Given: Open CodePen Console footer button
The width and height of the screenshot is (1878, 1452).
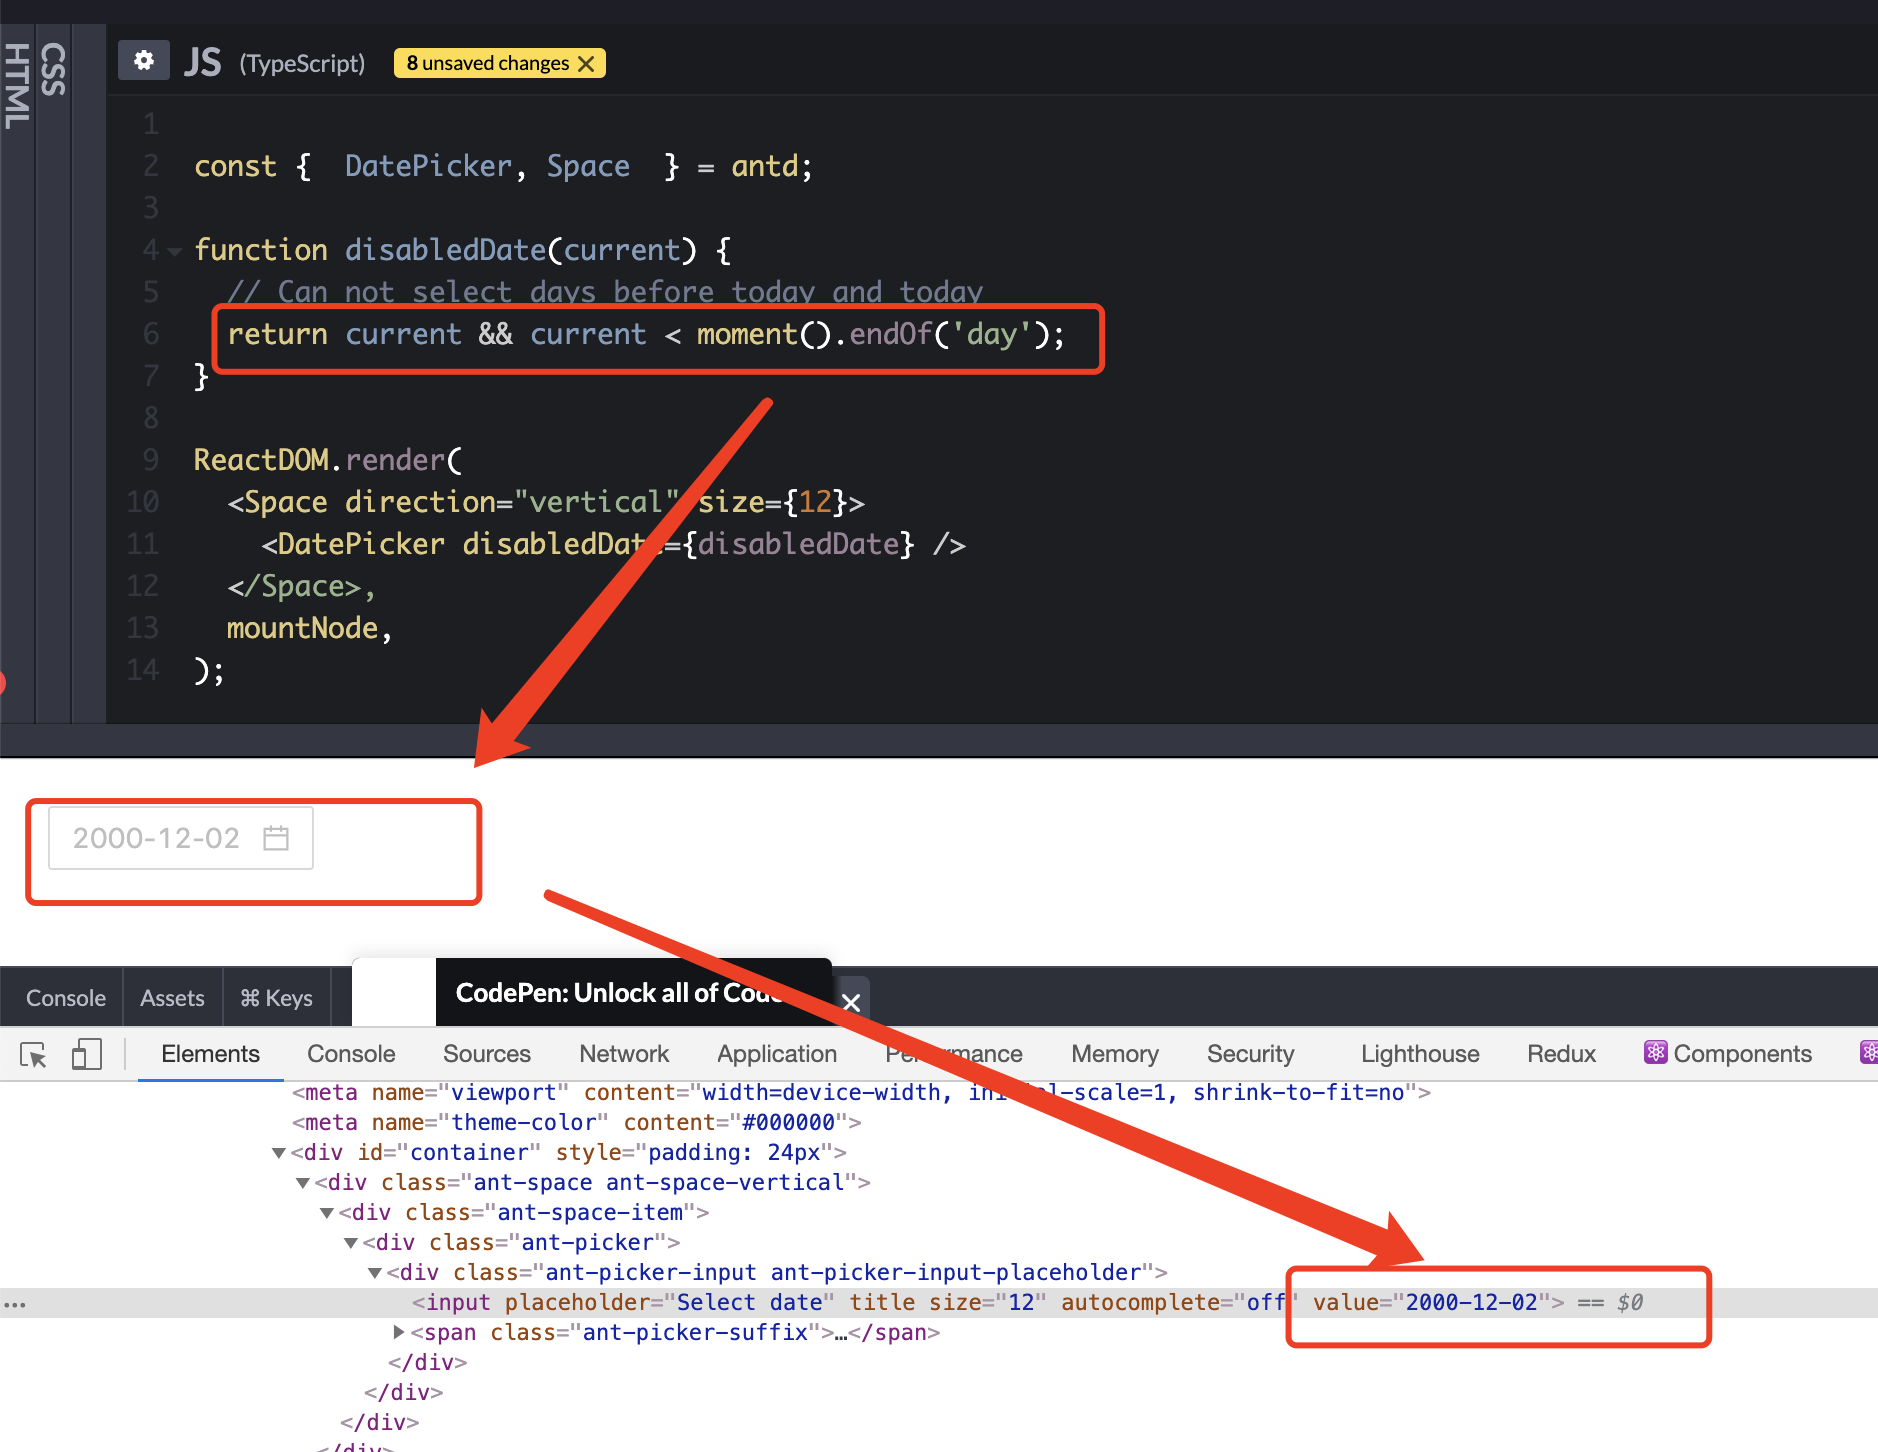Looking at the screenshot, I should (x=66, y=998).
